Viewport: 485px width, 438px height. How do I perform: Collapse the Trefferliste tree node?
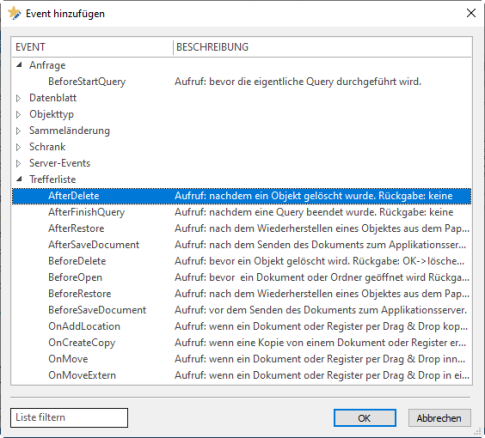(19, 179)
